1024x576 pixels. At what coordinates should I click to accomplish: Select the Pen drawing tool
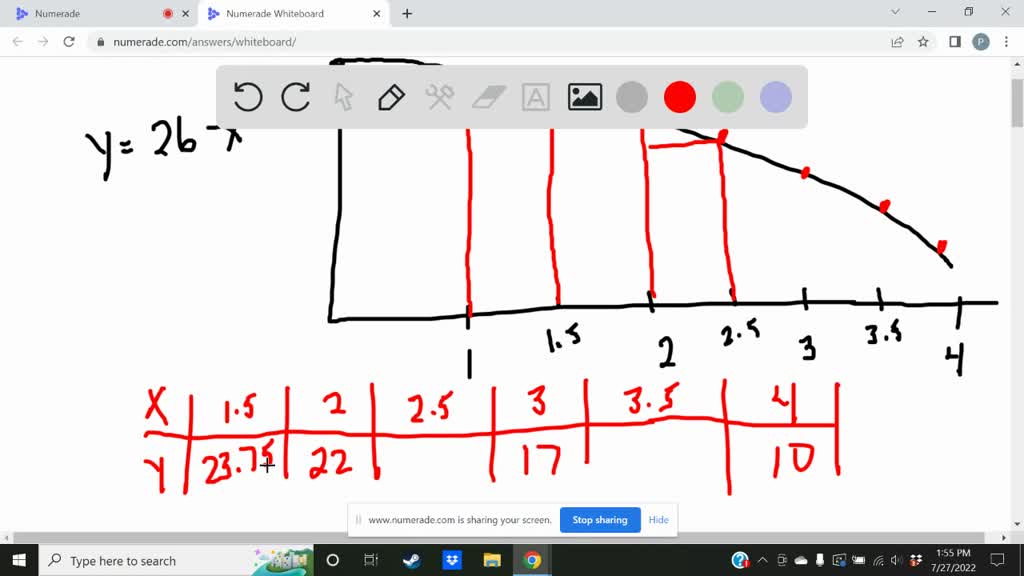point(390,96)
